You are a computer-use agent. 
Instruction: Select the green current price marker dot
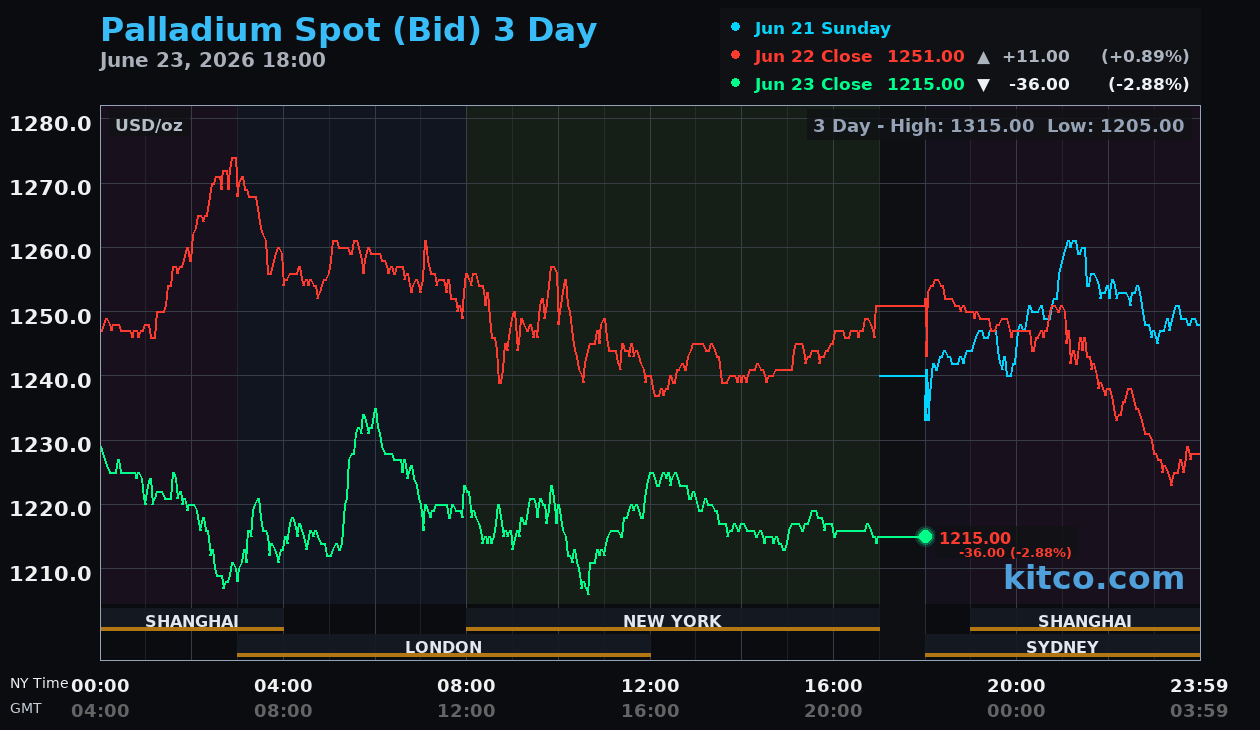point(925,537)
